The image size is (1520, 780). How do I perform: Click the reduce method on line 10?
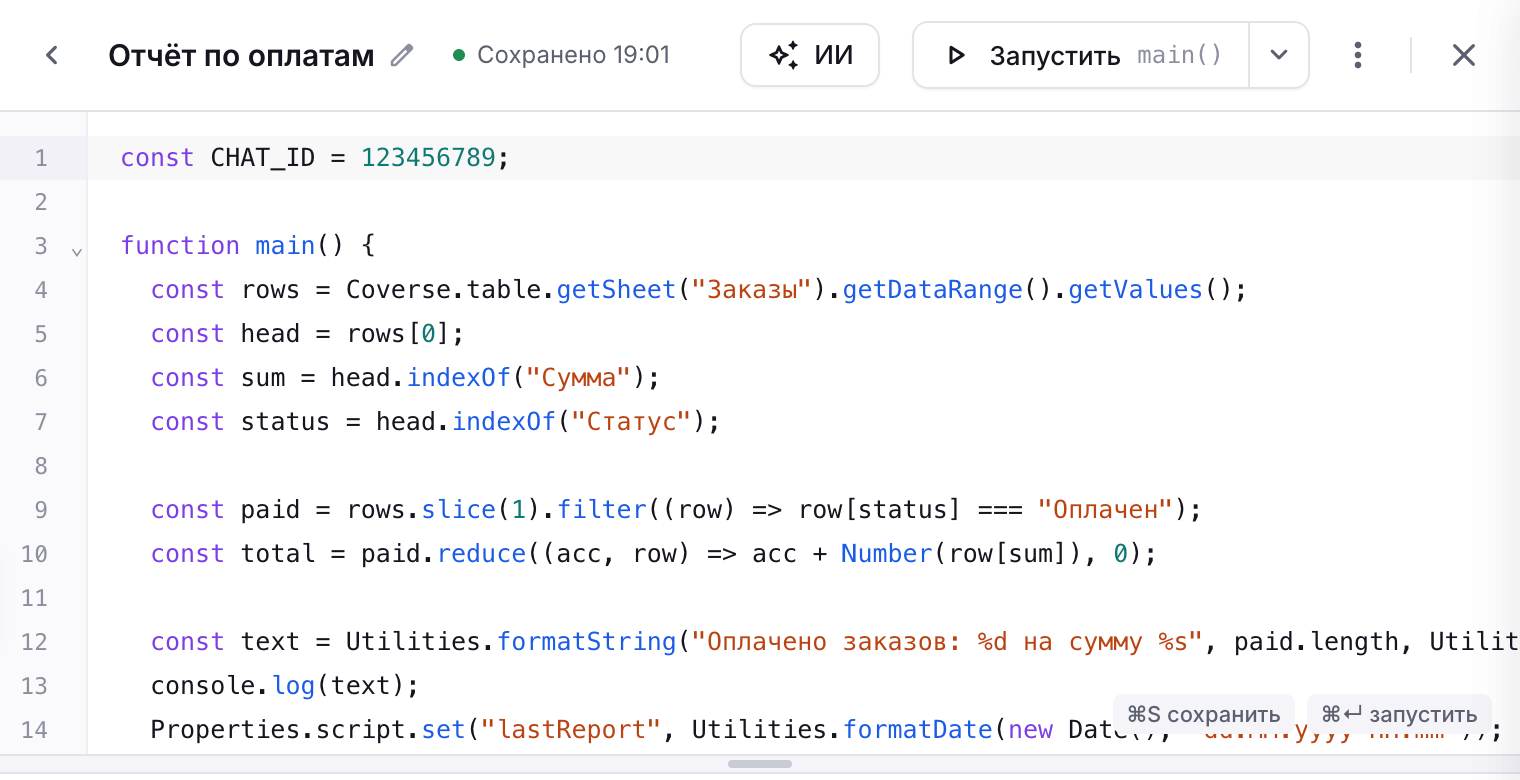coord(481,554)
